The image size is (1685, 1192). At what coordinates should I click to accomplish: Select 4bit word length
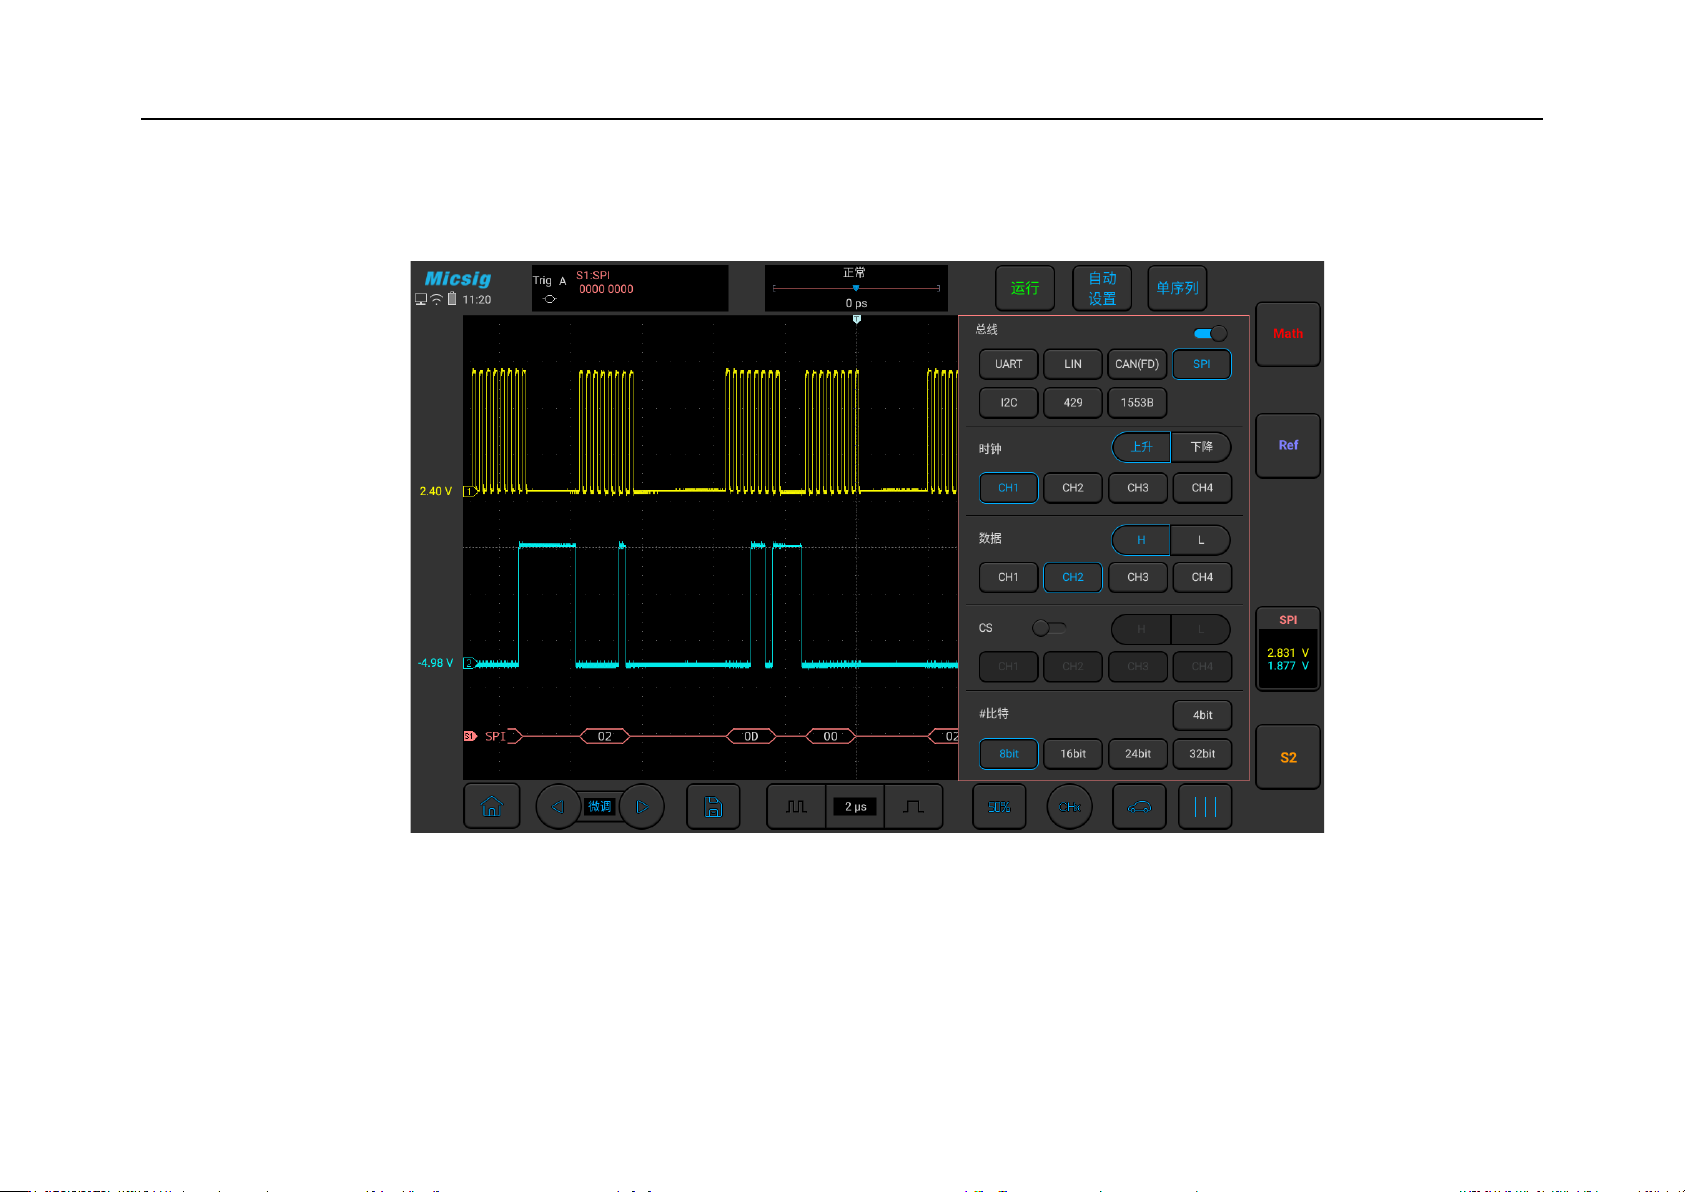pyautogui.click(x=1202, y=715)
